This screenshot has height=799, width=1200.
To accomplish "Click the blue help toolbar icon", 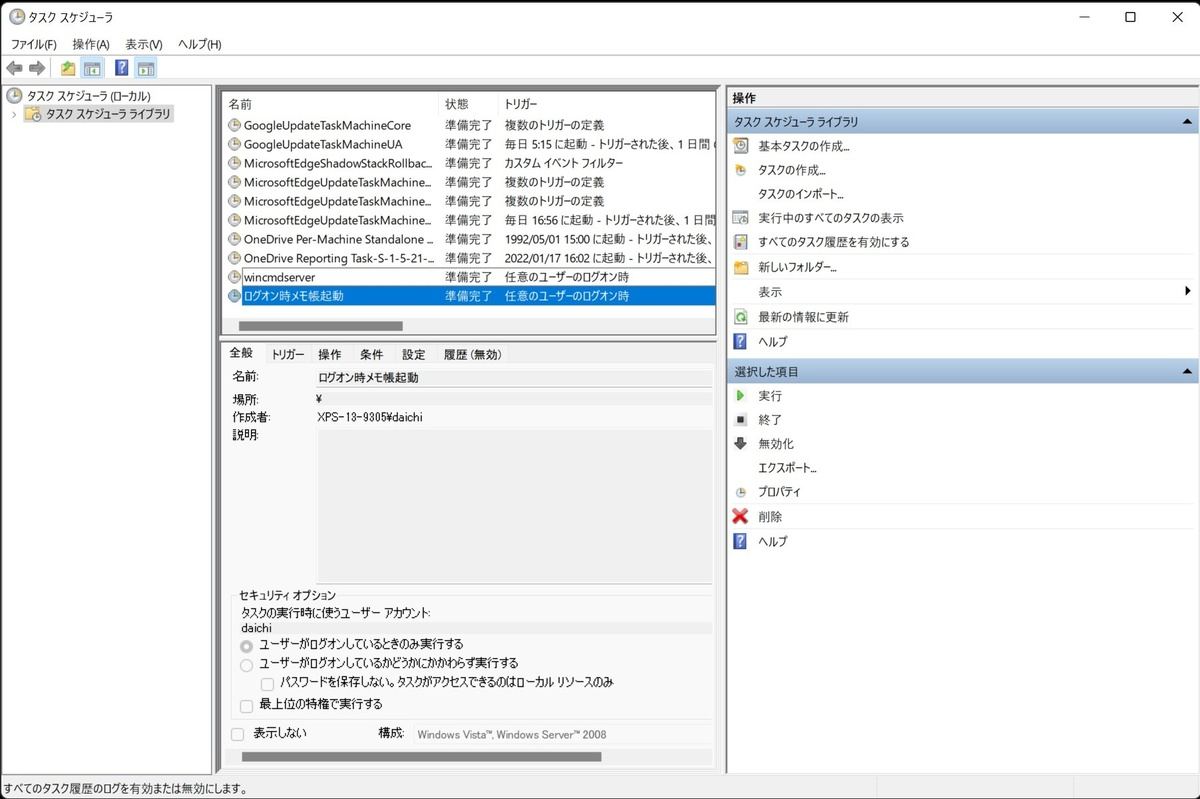I will coord(121,68).
